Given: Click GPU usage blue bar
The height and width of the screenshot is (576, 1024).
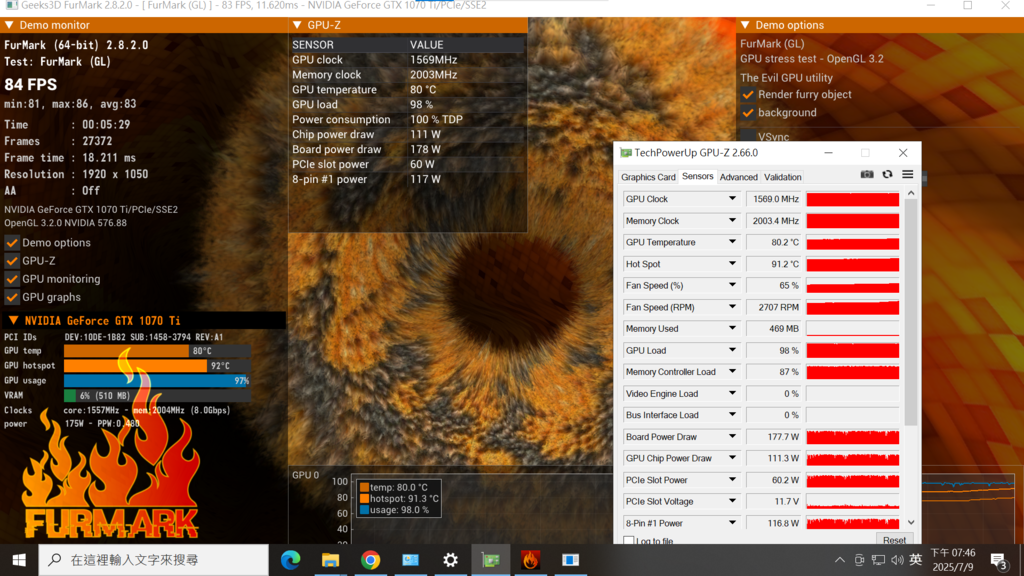Looking at the screenshot, I should point(157,381).
